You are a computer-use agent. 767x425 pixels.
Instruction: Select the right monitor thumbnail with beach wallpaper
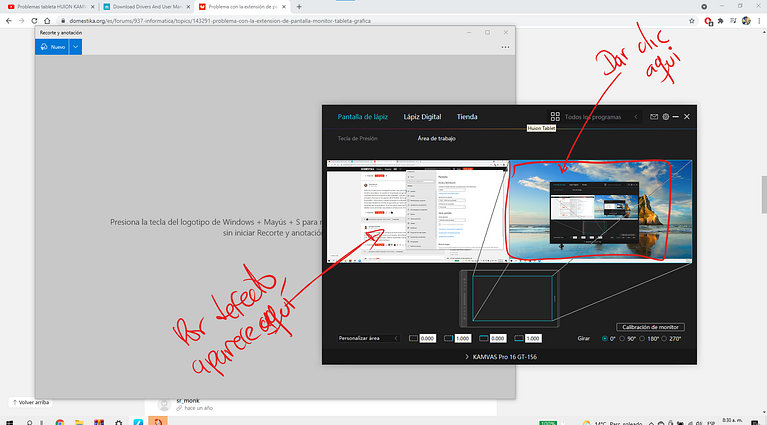[x=601, y=211]
